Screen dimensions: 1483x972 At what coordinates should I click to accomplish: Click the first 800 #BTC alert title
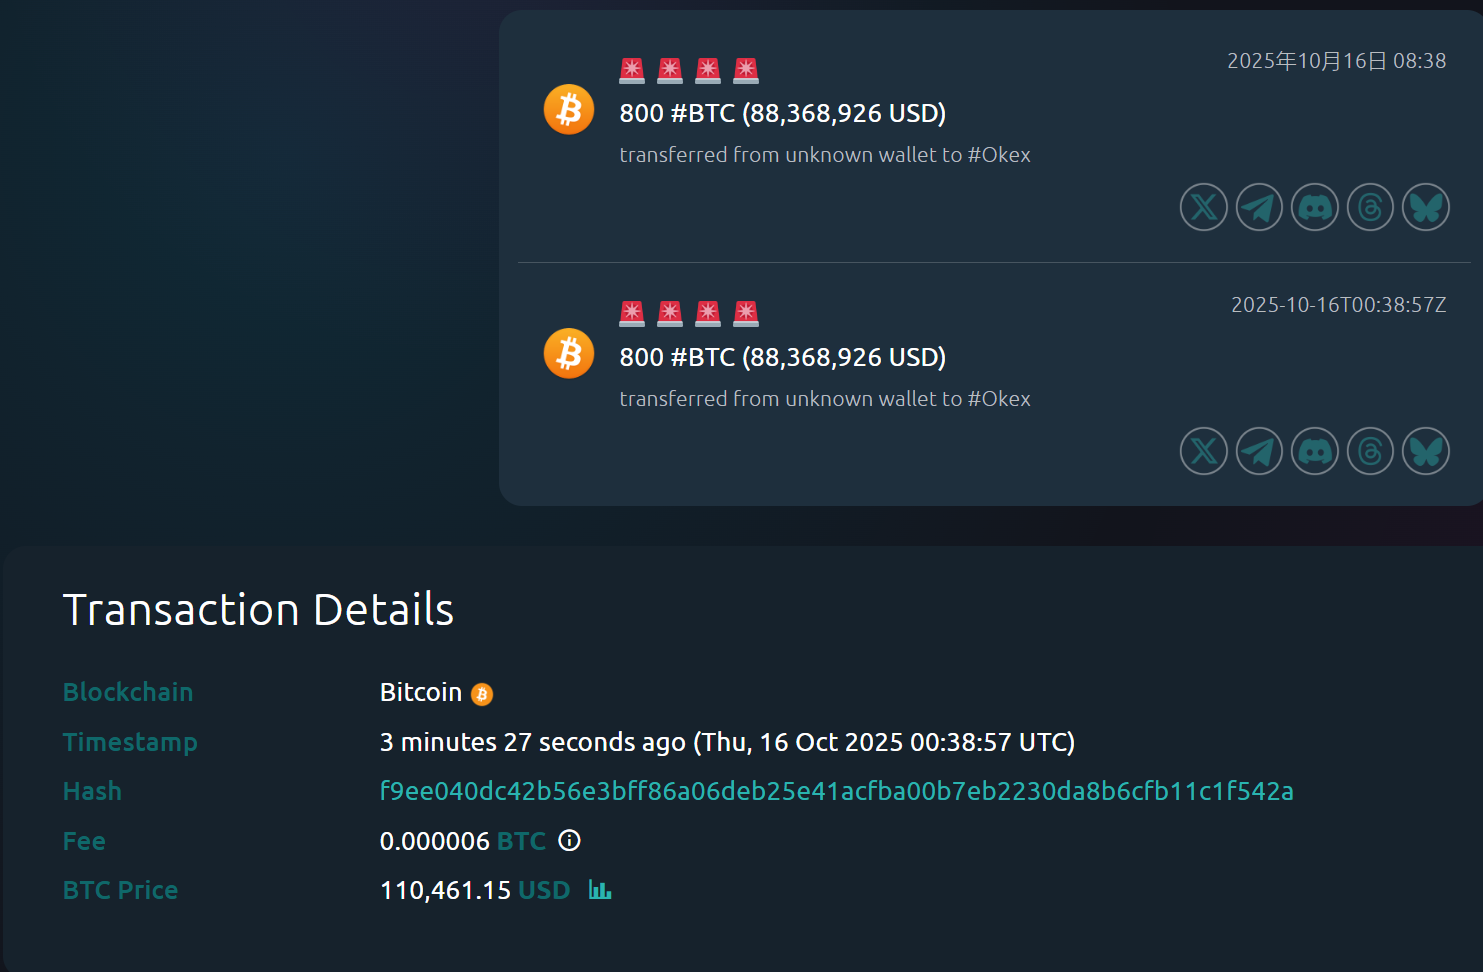click(x=782, y=113)
